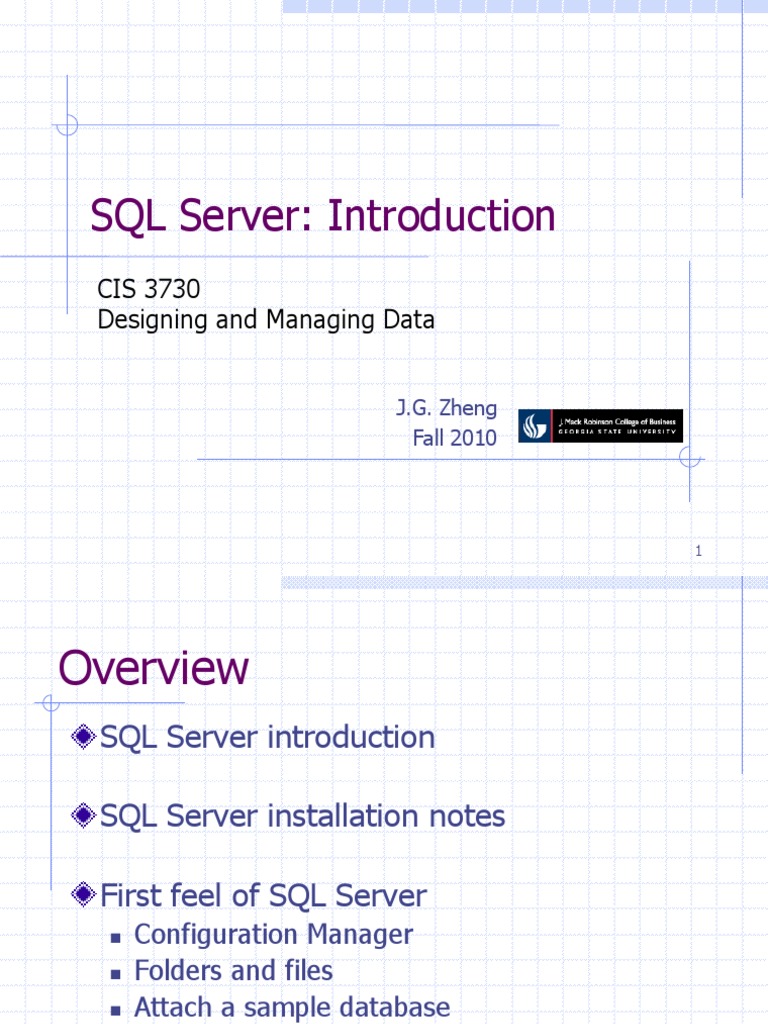
Task: Click the 'SQL Server introduction' bullet
Action: pyautogui.click(x=268, y=737)
